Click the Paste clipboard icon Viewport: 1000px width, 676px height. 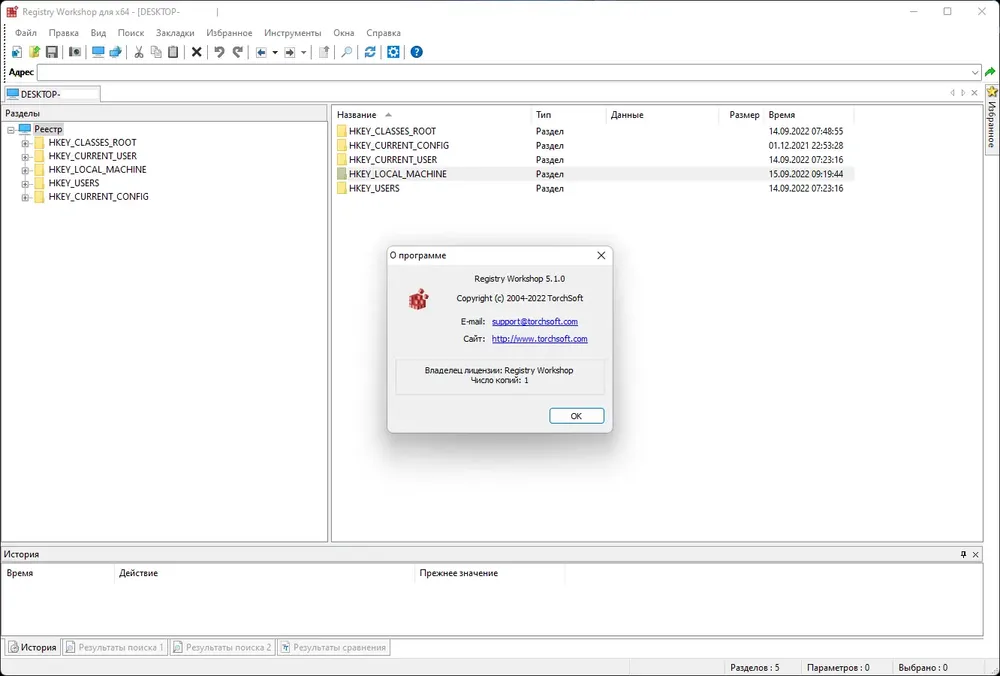tap(173, 52)
